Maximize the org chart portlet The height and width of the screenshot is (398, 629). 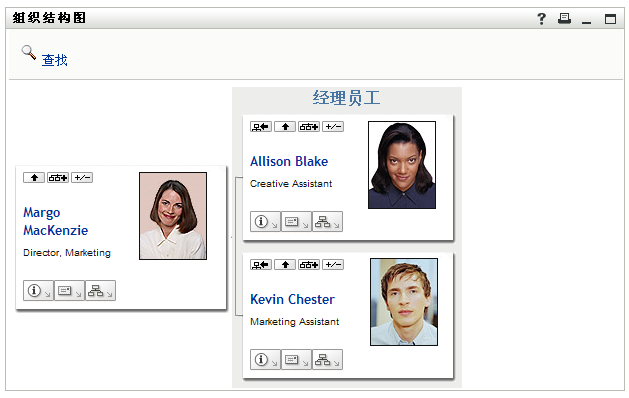point(610,19)
